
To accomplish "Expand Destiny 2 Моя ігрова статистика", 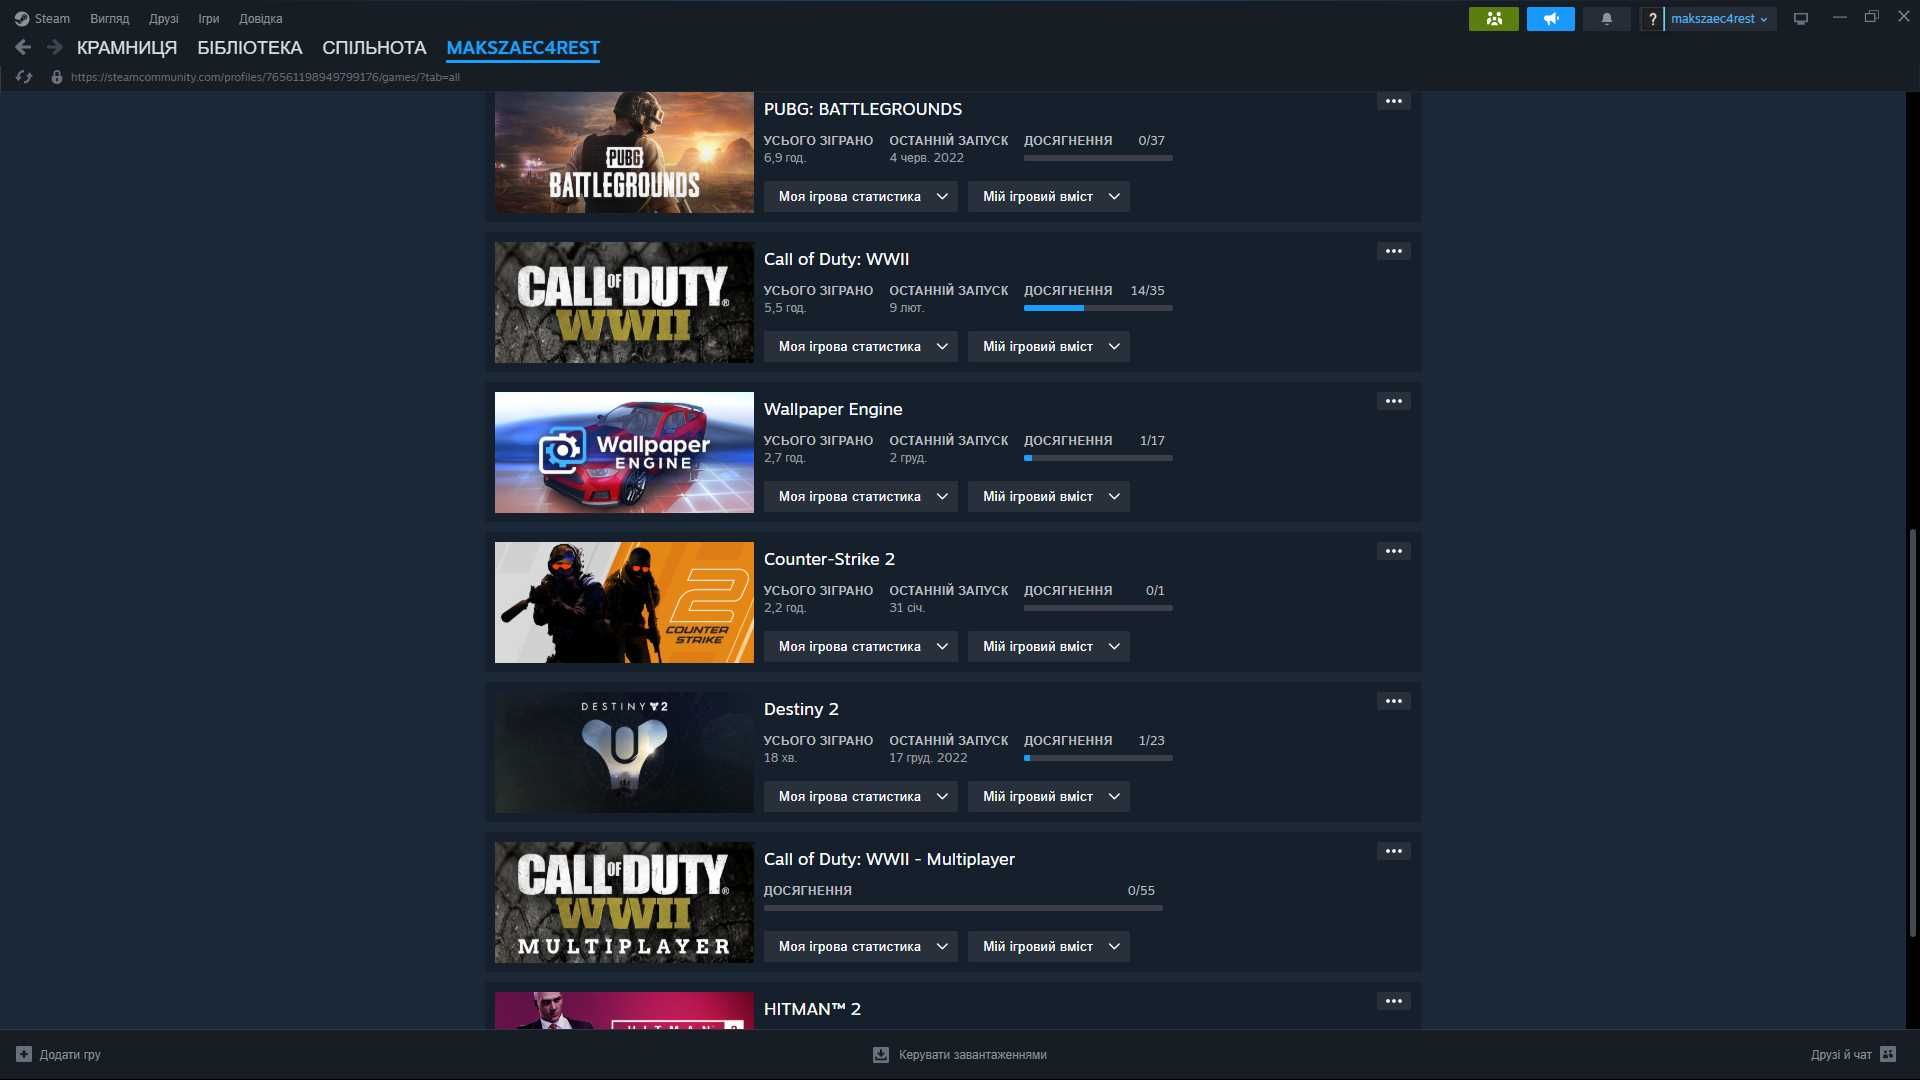I will 861,796.
